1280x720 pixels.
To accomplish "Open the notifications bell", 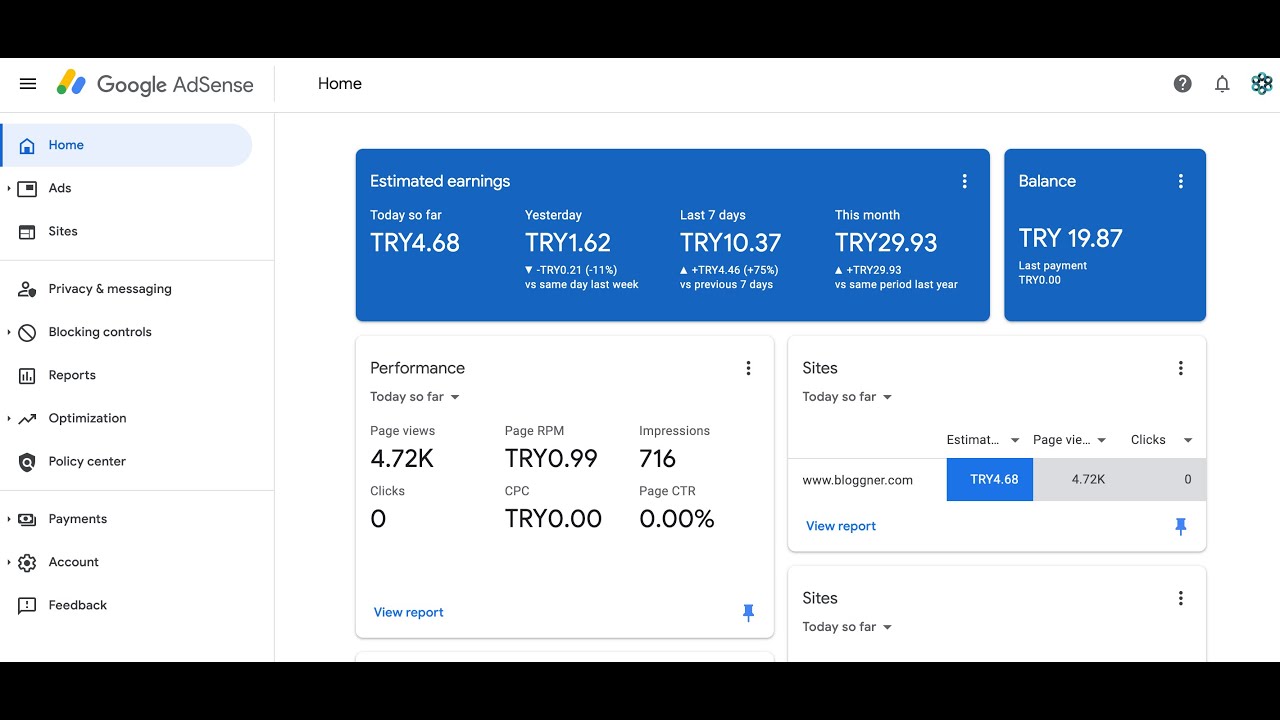I will [1222, 84].
